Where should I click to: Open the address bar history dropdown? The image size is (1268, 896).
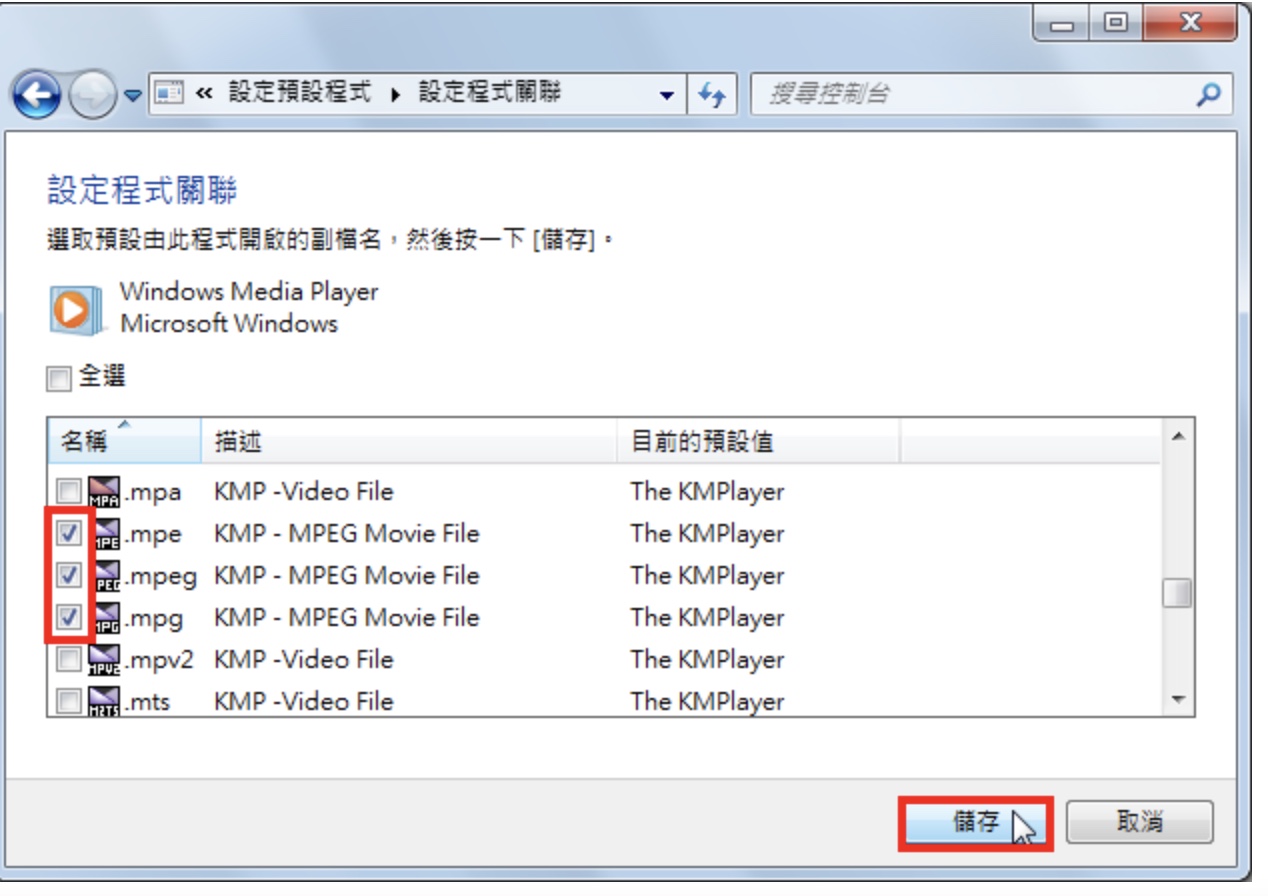667,96
